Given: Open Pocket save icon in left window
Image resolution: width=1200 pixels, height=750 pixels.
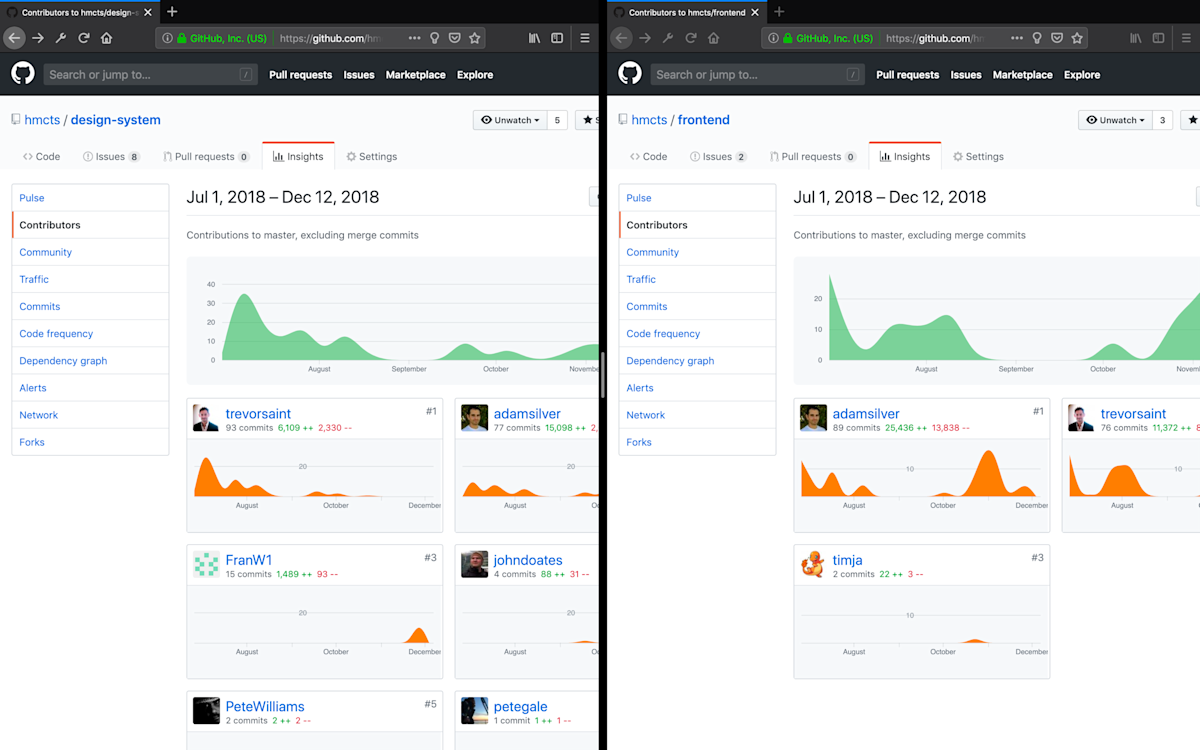Looking at the screenshot, I should [454, 38].
